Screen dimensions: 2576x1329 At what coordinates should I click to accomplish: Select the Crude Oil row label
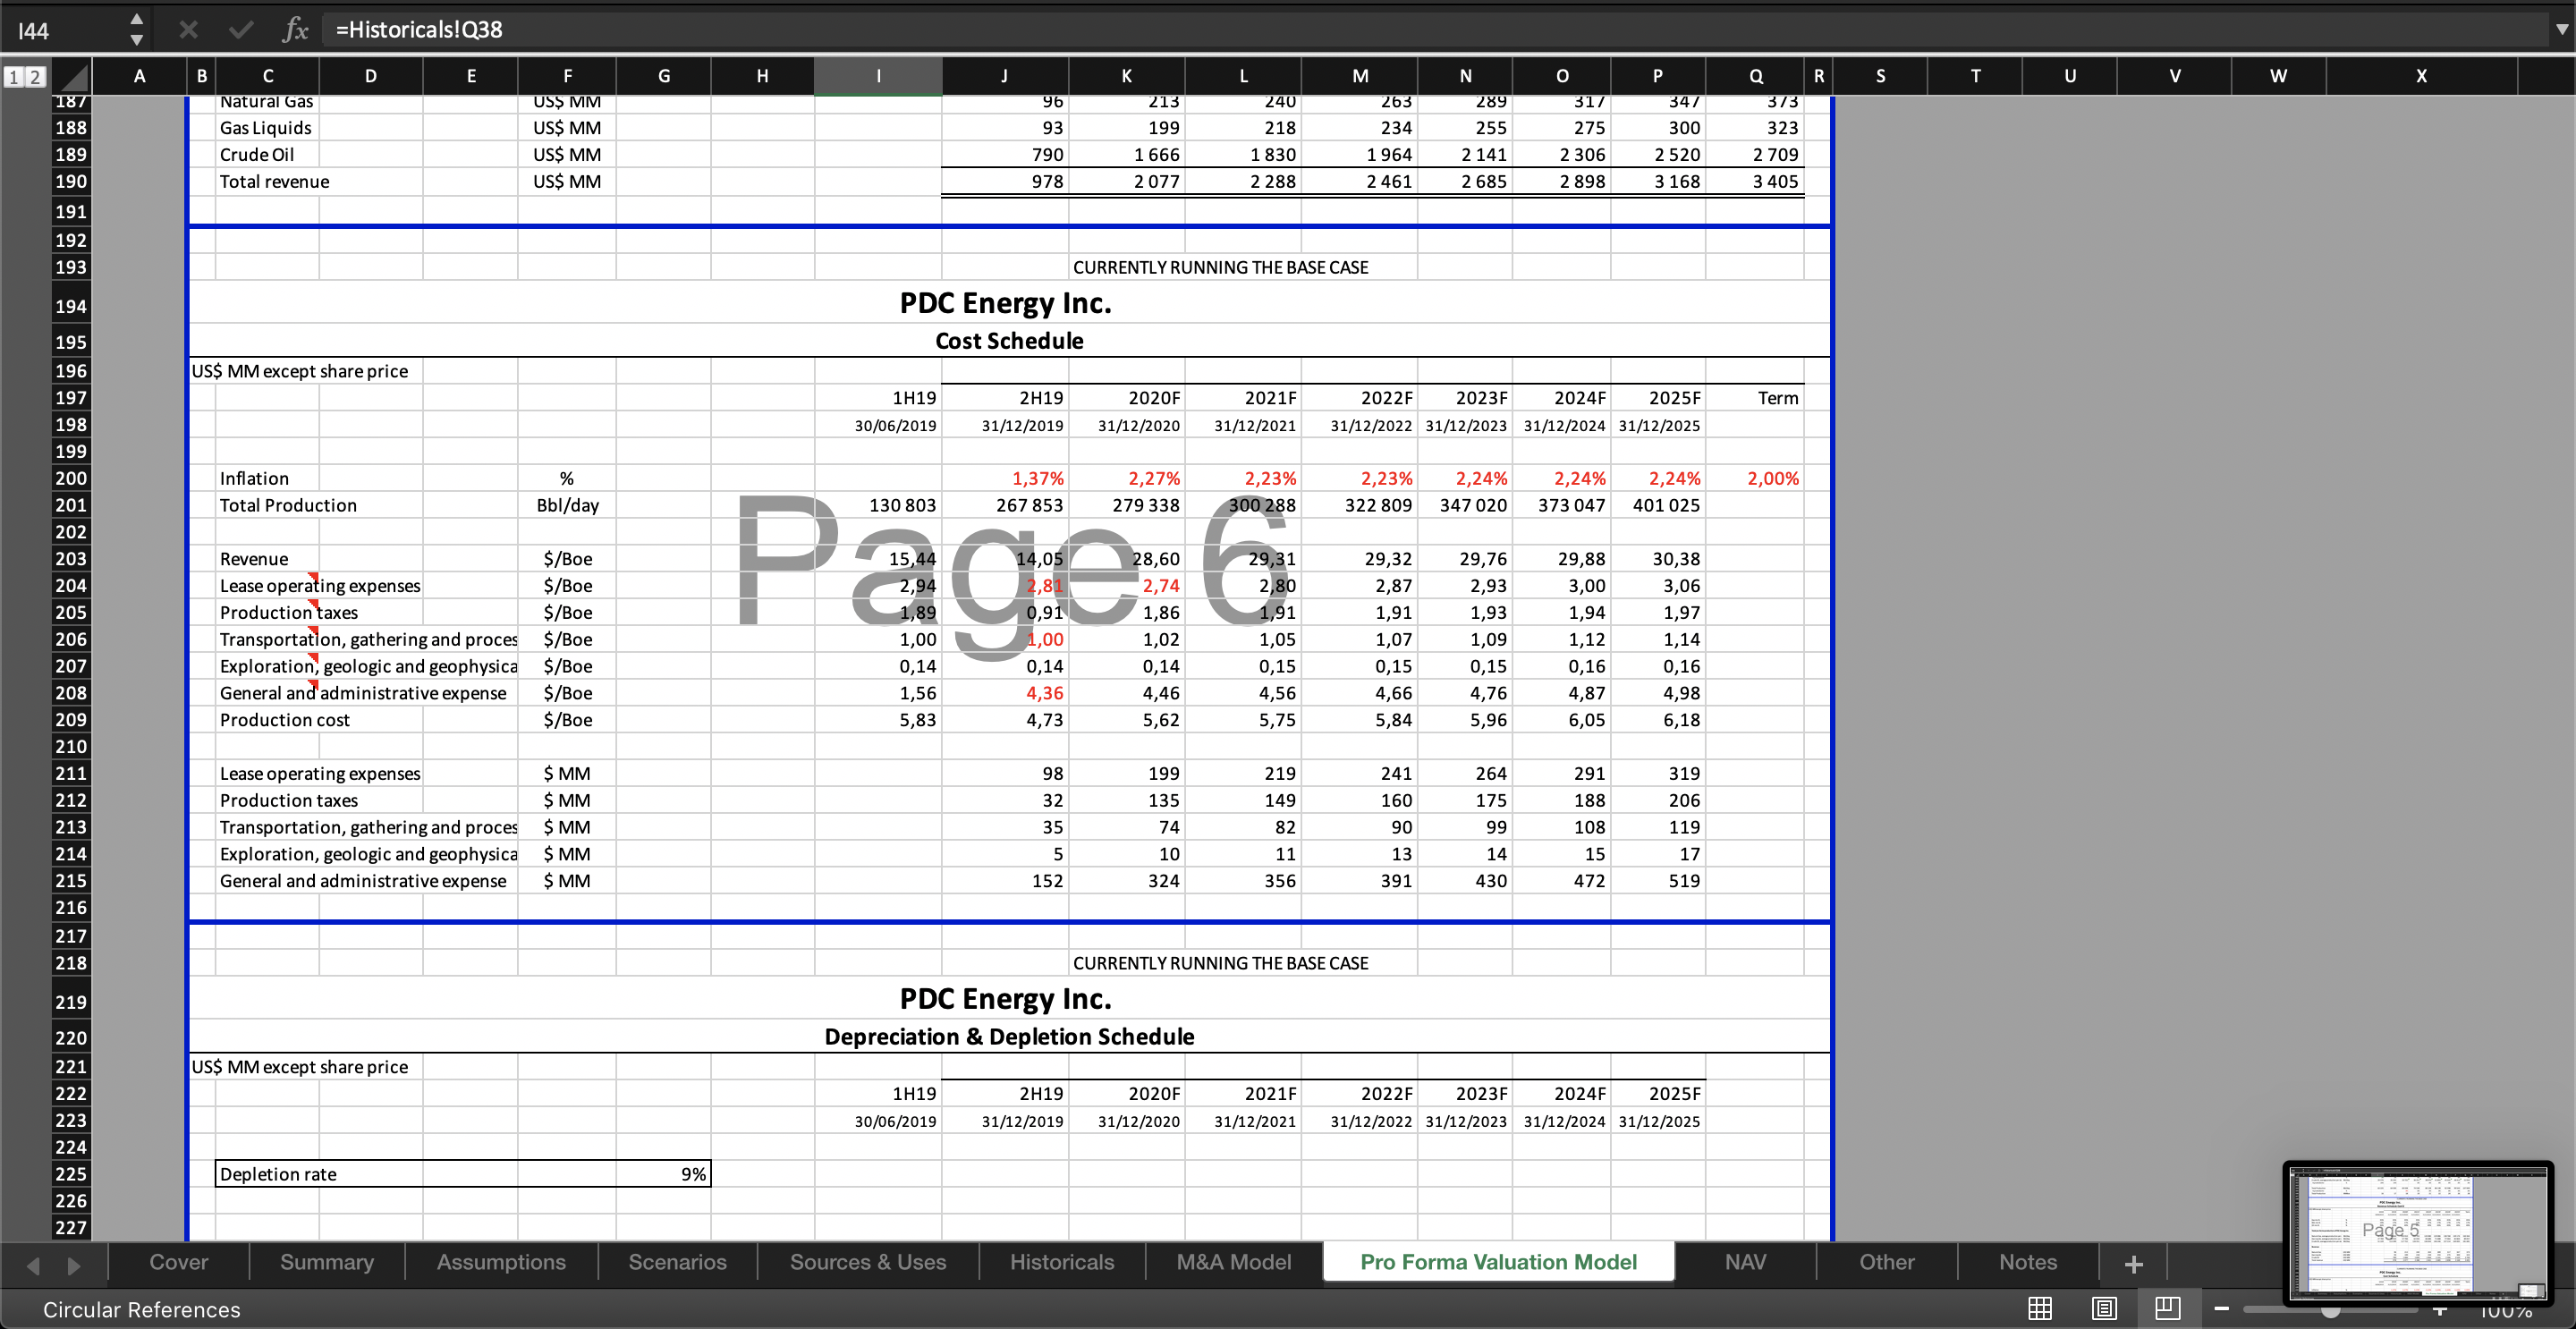pos(257,155)
